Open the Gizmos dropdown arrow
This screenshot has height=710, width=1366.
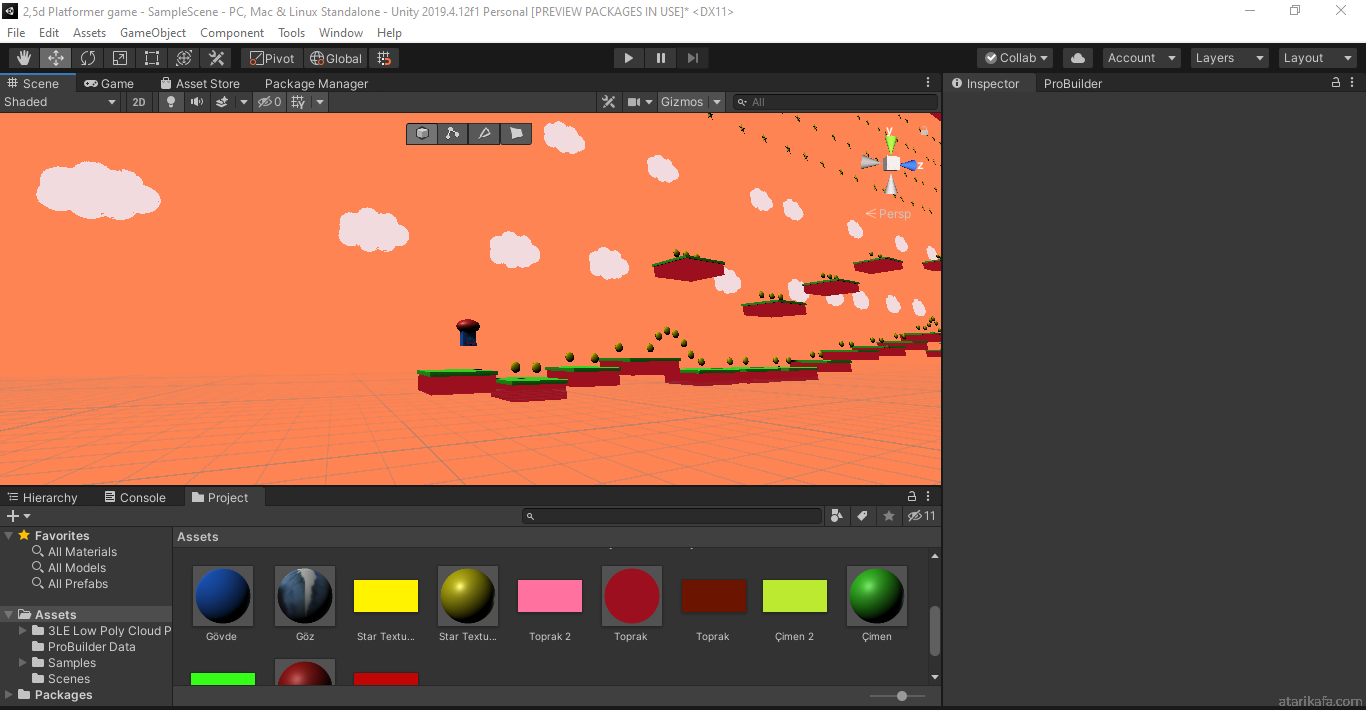click(717, 102)
